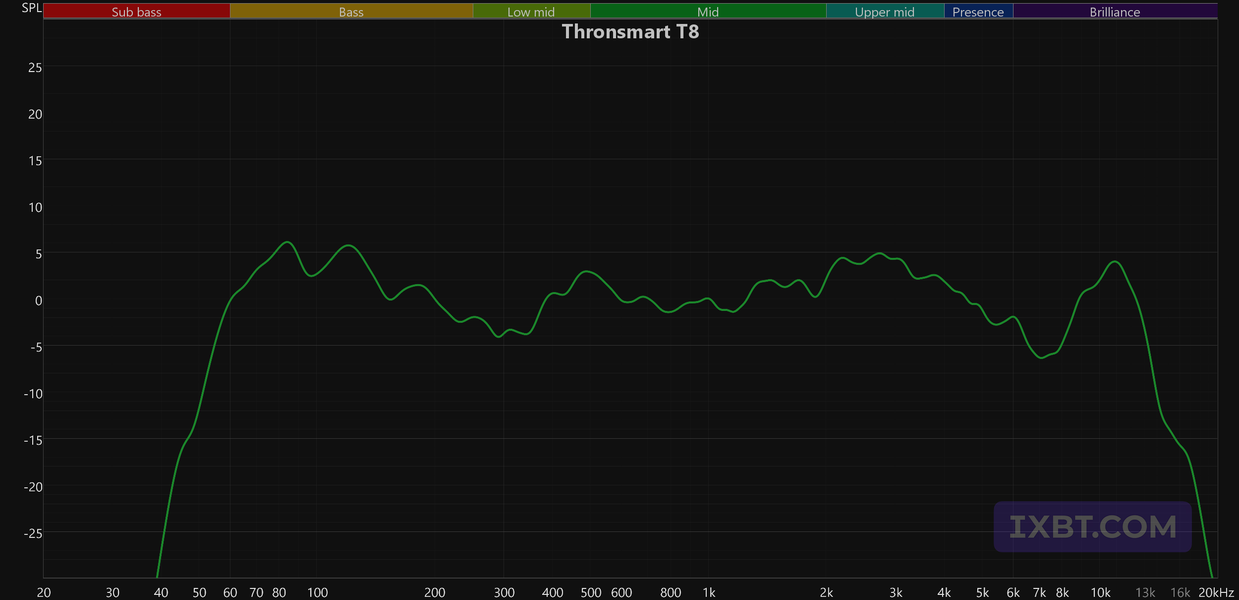
Task: Click the 10k frequency tick label
Action: point(1101,592)
